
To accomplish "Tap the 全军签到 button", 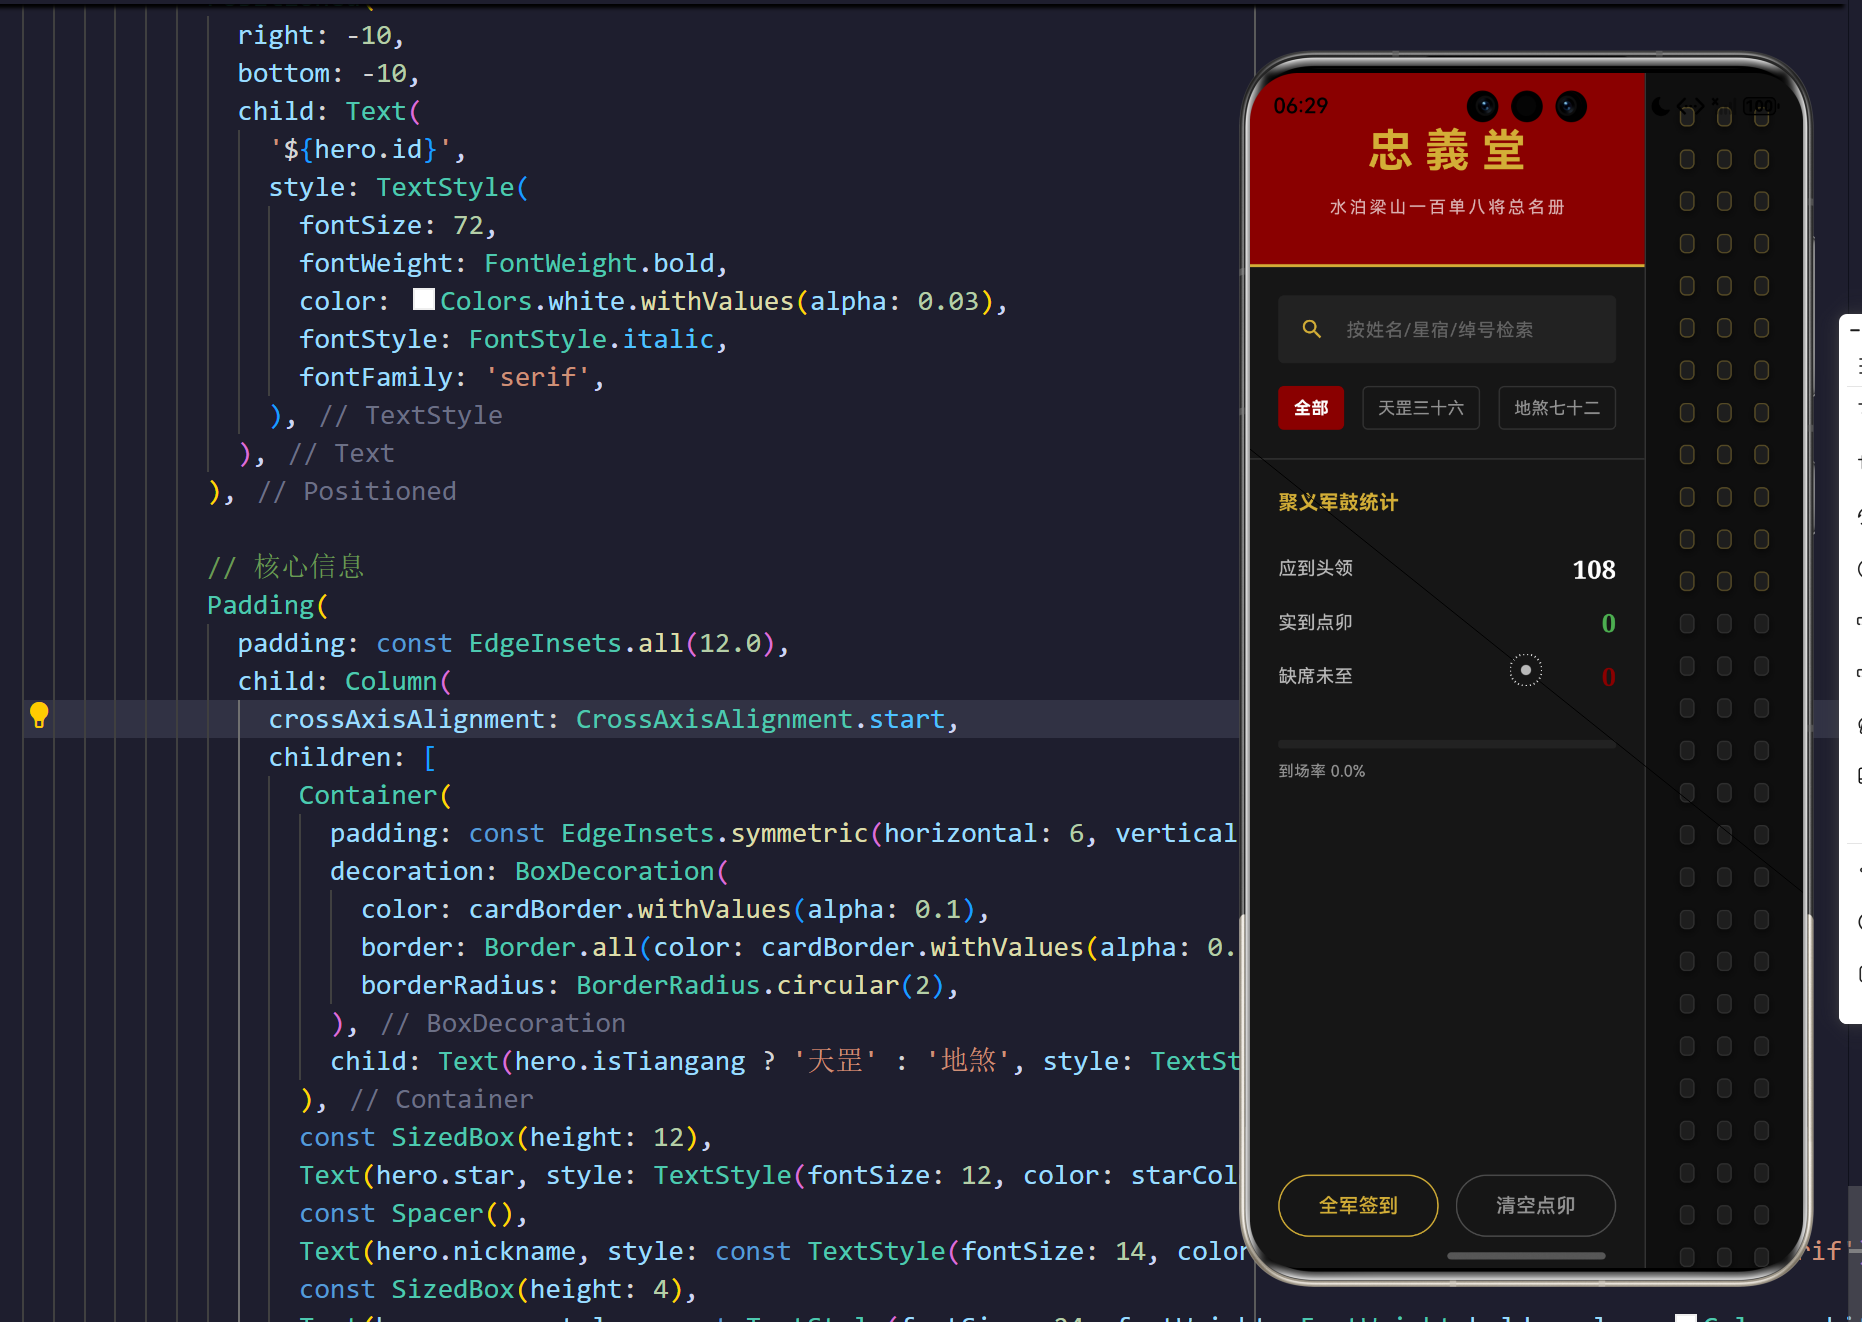I will tap(1358, 1205).
